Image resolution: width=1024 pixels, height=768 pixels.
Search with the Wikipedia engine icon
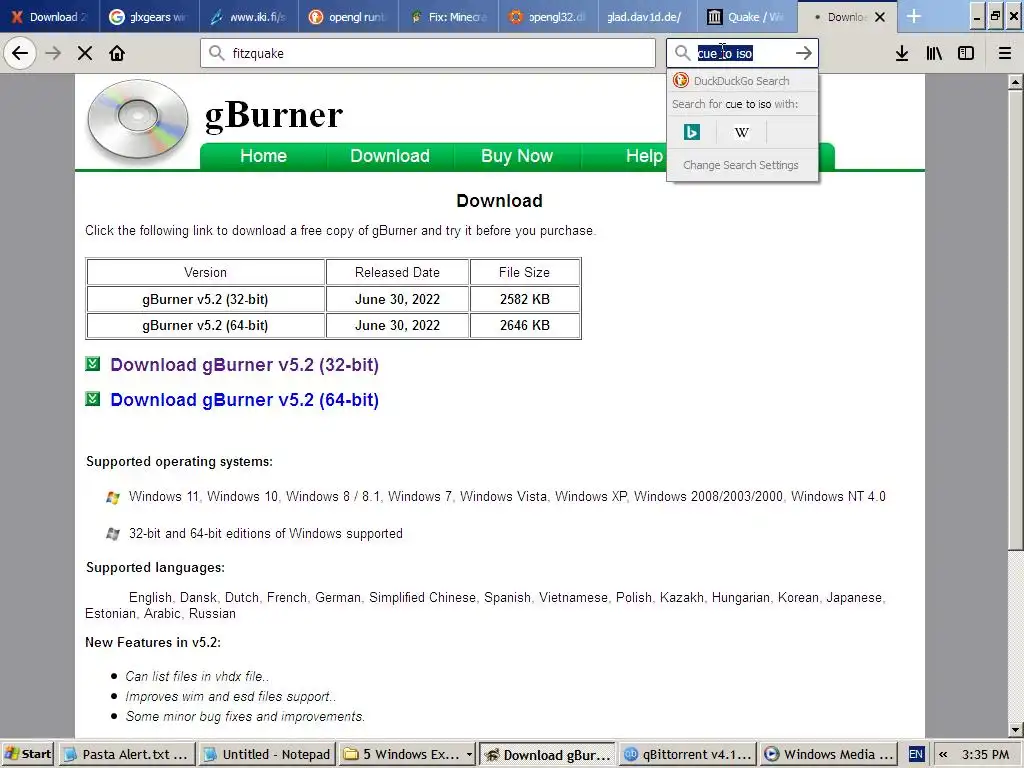[741, 133]
